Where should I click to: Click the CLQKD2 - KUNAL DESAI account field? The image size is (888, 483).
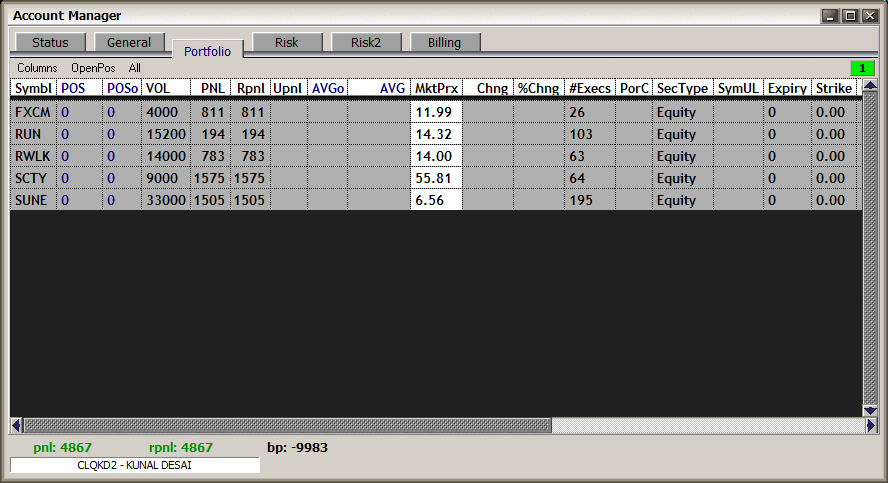(135, 465)
